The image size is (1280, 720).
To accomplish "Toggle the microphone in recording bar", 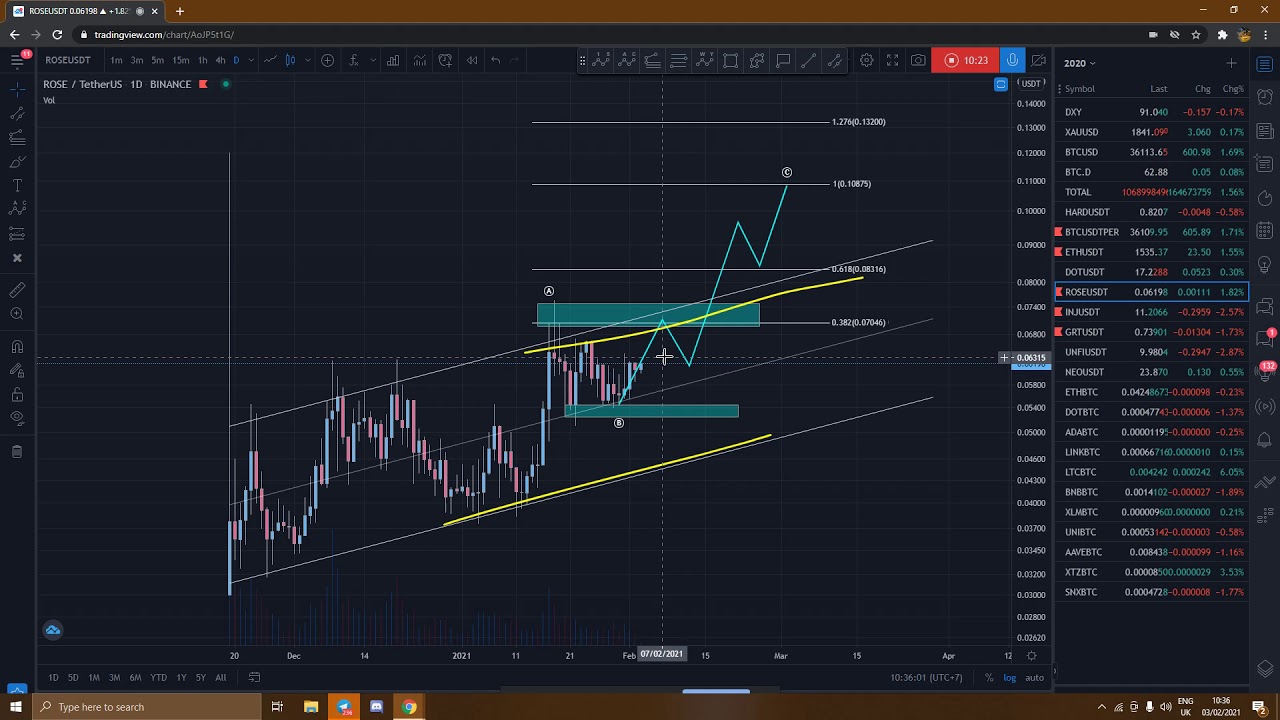I will (x=1012, y=60).
